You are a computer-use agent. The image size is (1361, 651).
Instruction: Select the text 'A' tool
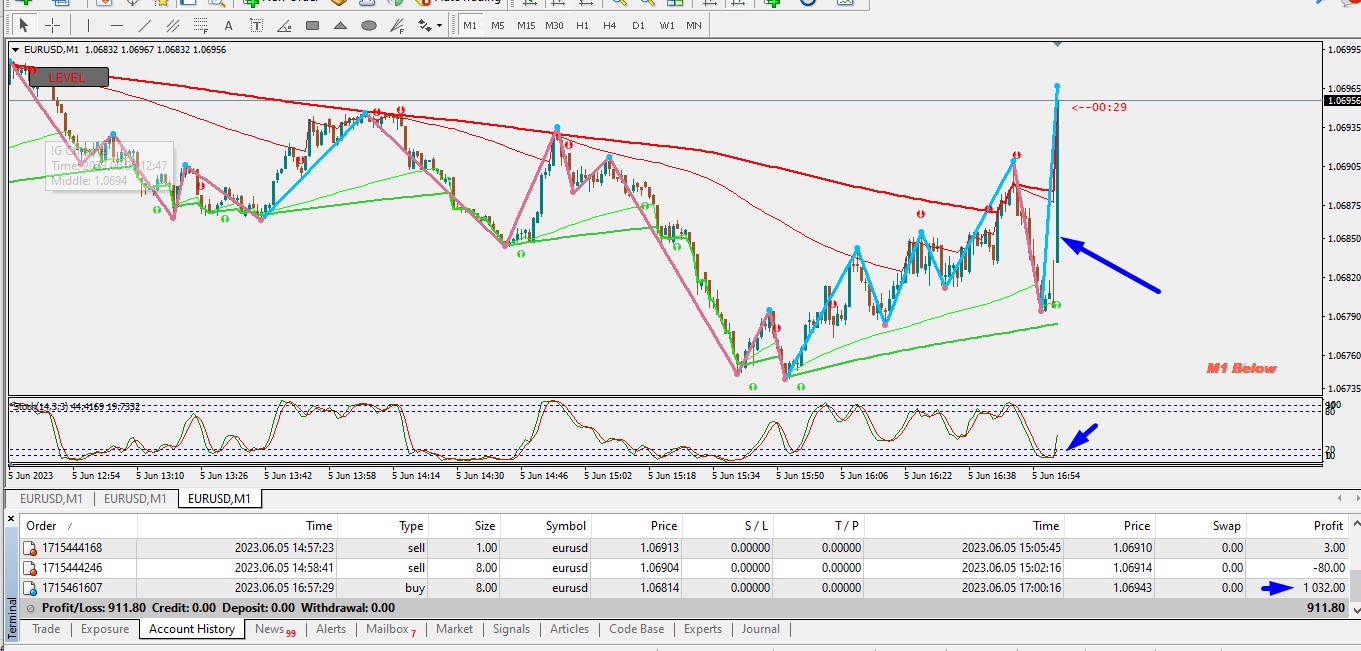(x=230, y=25)
